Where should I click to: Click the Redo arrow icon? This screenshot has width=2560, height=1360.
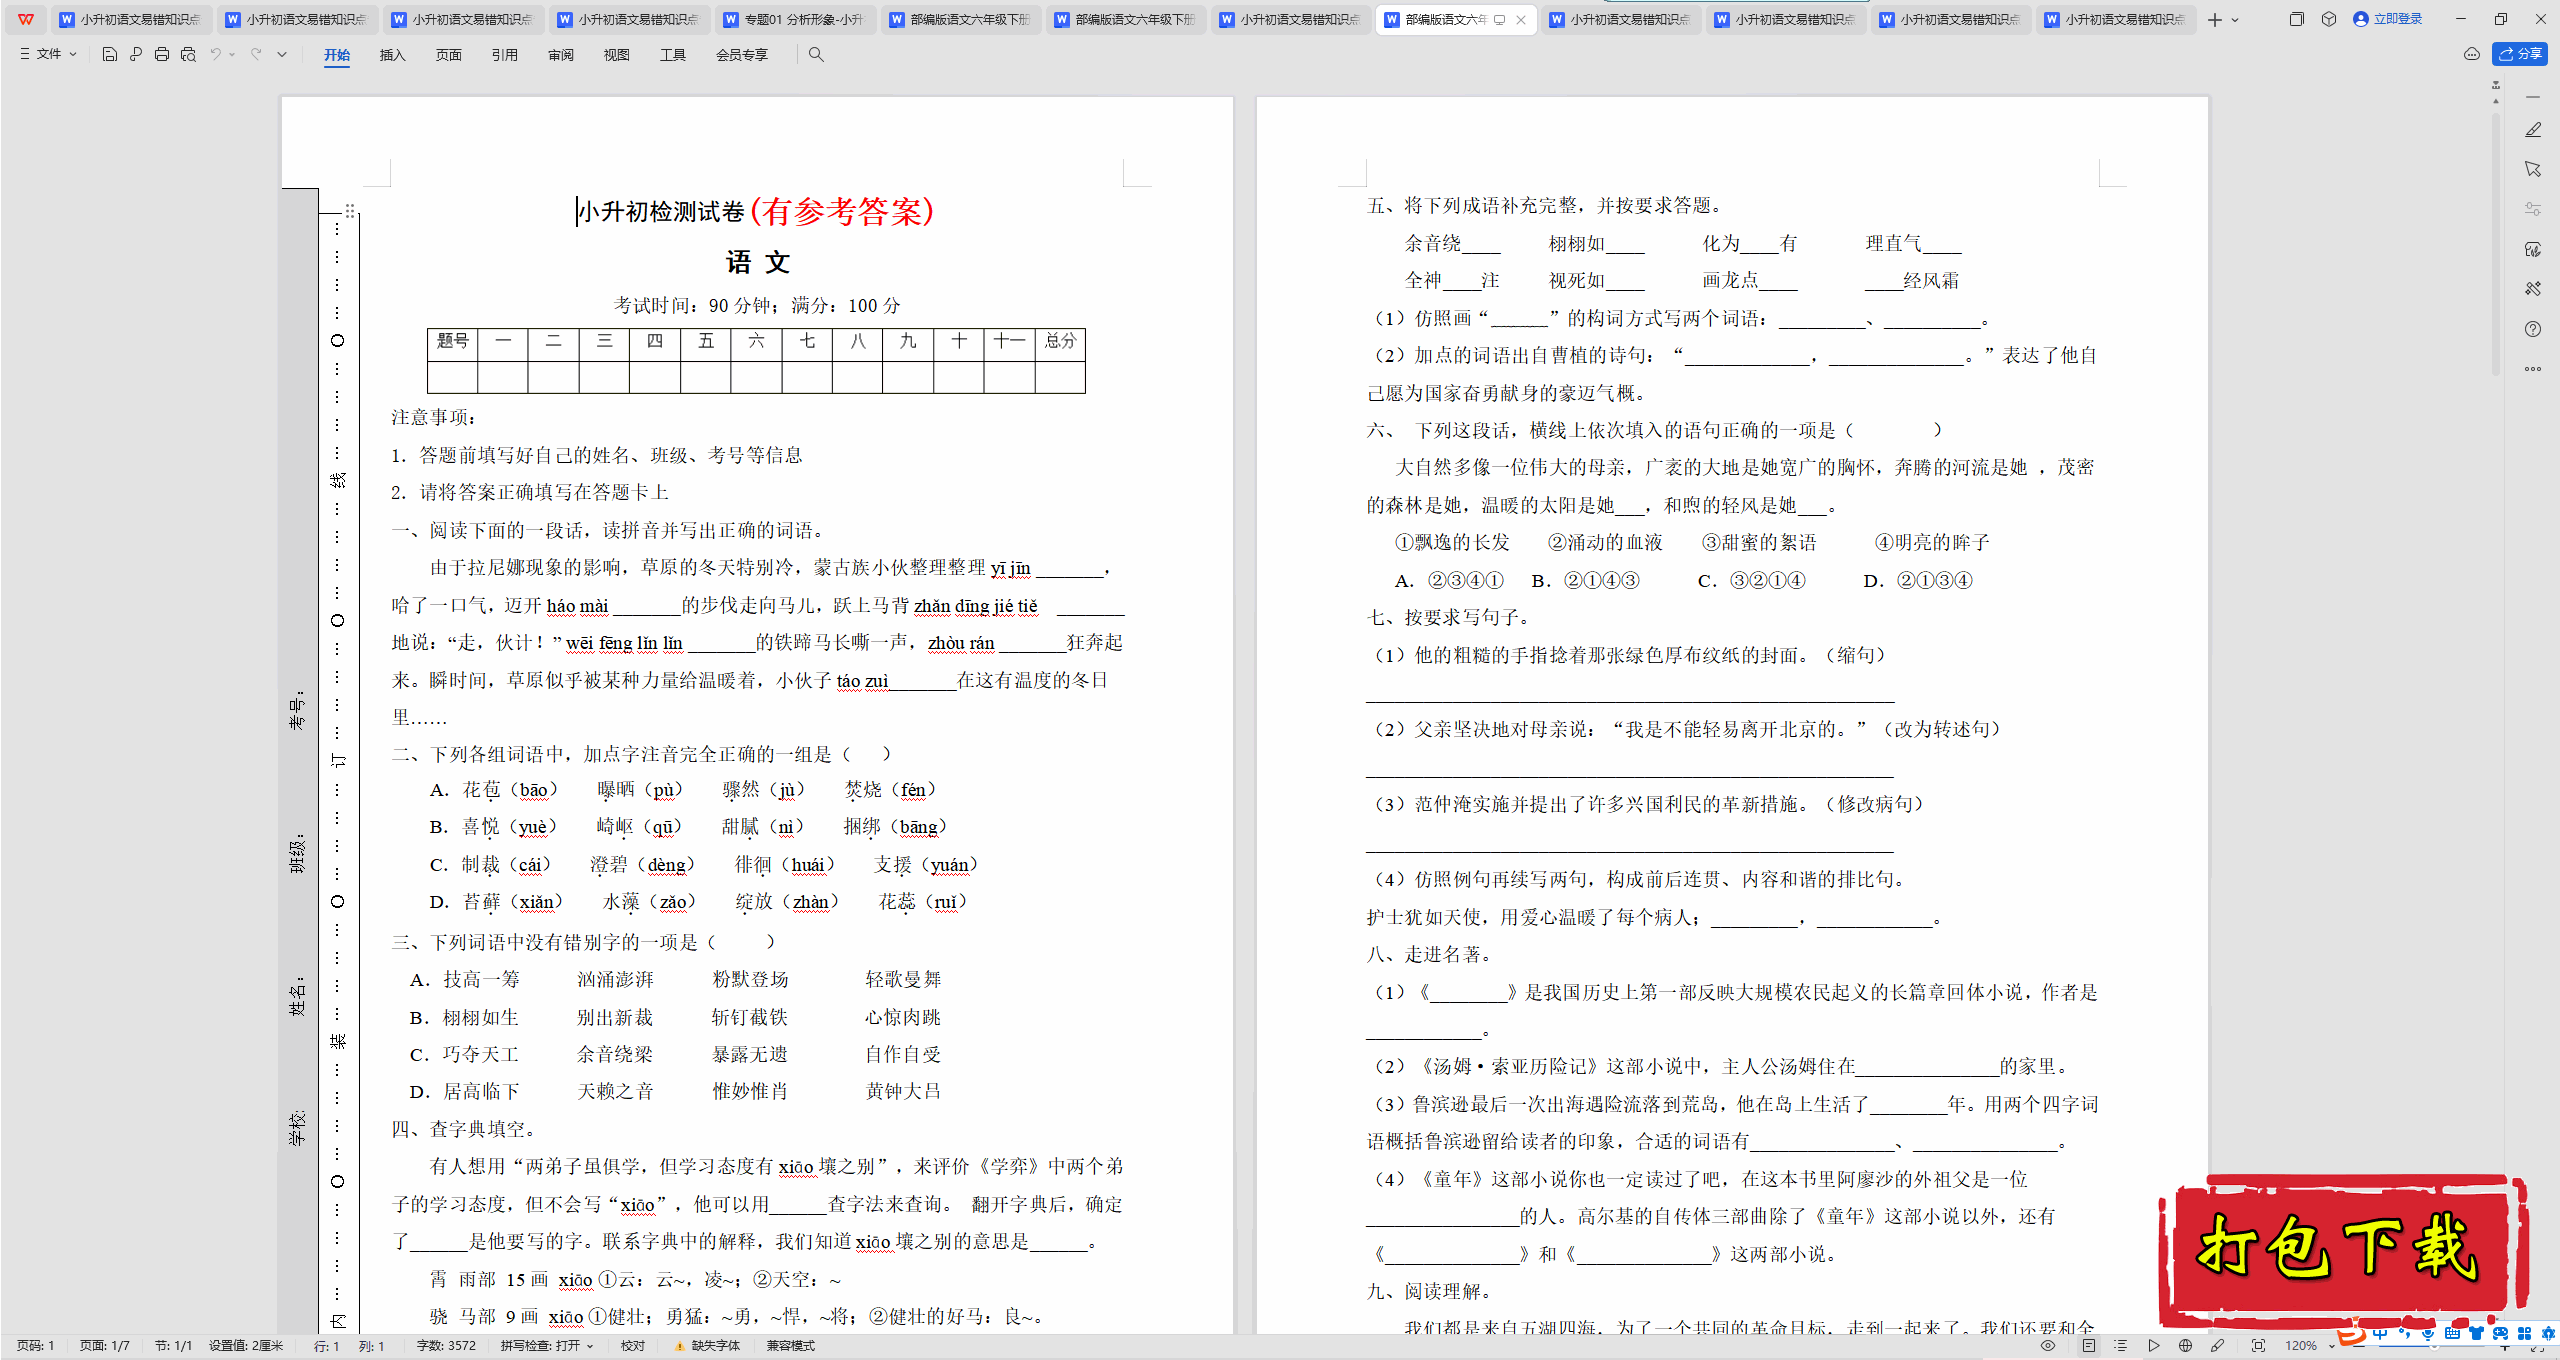pyautogui.click(x=256, y=55)
